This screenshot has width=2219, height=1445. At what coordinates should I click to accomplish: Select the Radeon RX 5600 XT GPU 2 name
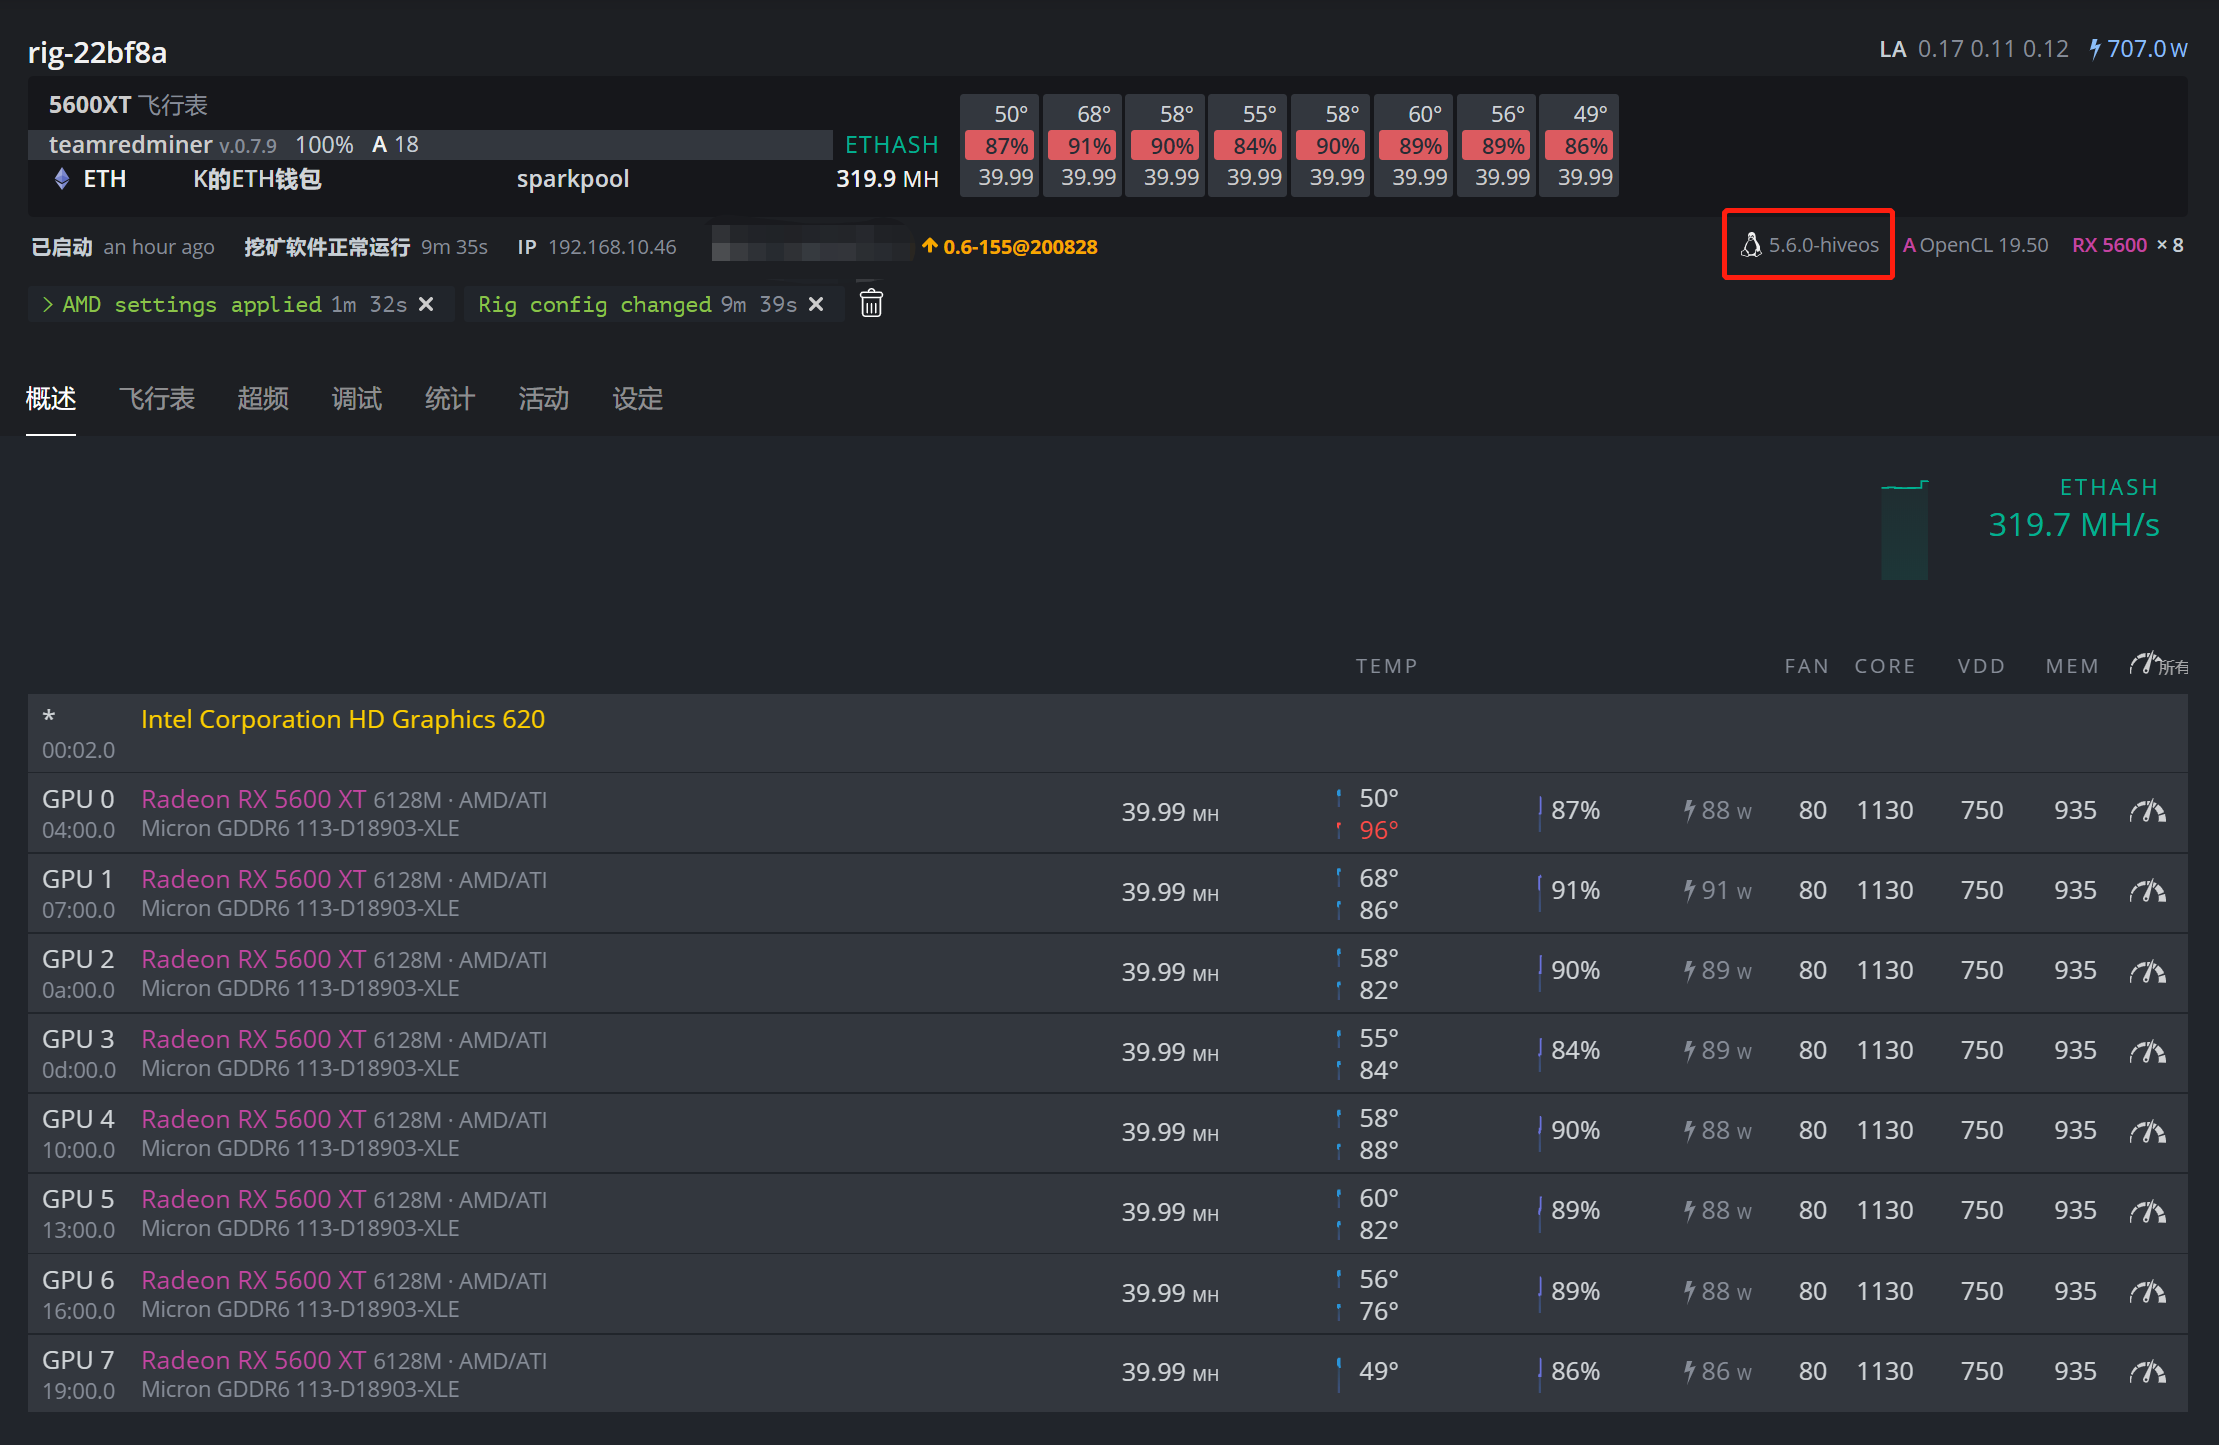click(x=253, y=959)
